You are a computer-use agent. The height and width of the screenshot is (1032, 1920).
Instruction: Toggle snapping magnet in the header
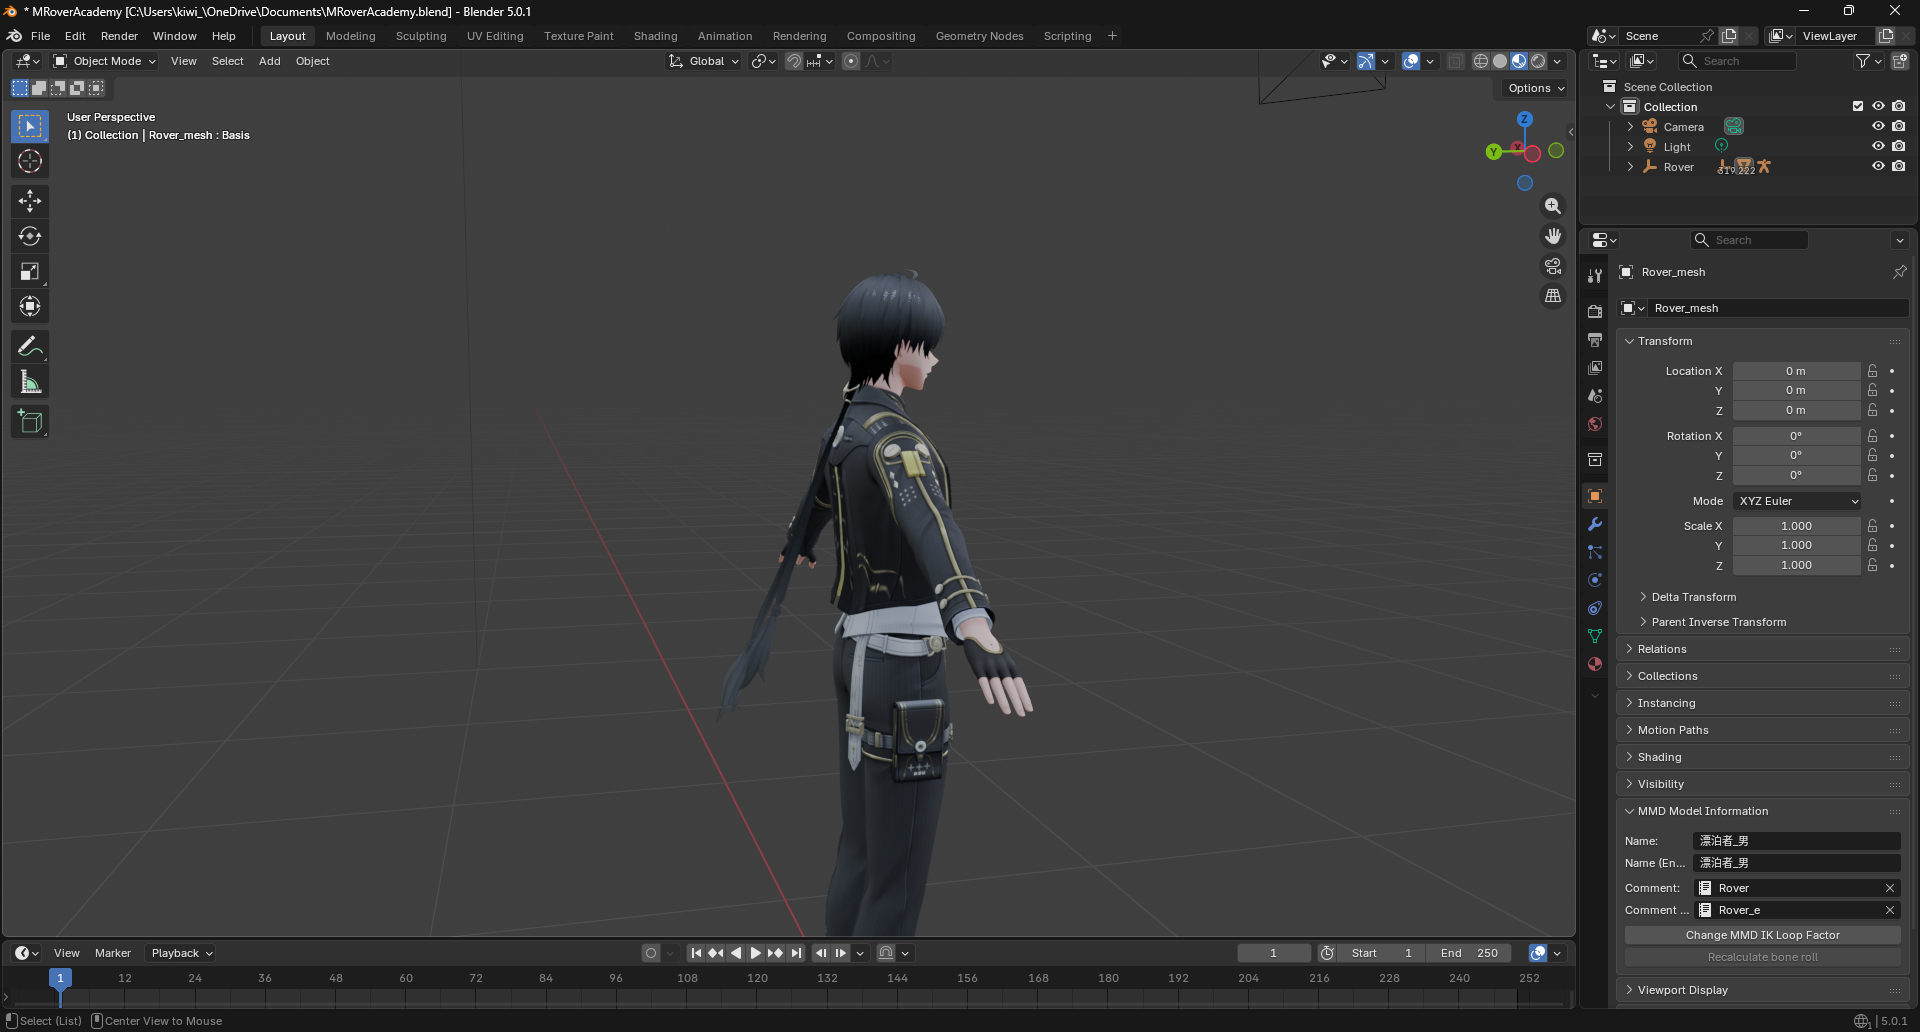click(794, 61)
